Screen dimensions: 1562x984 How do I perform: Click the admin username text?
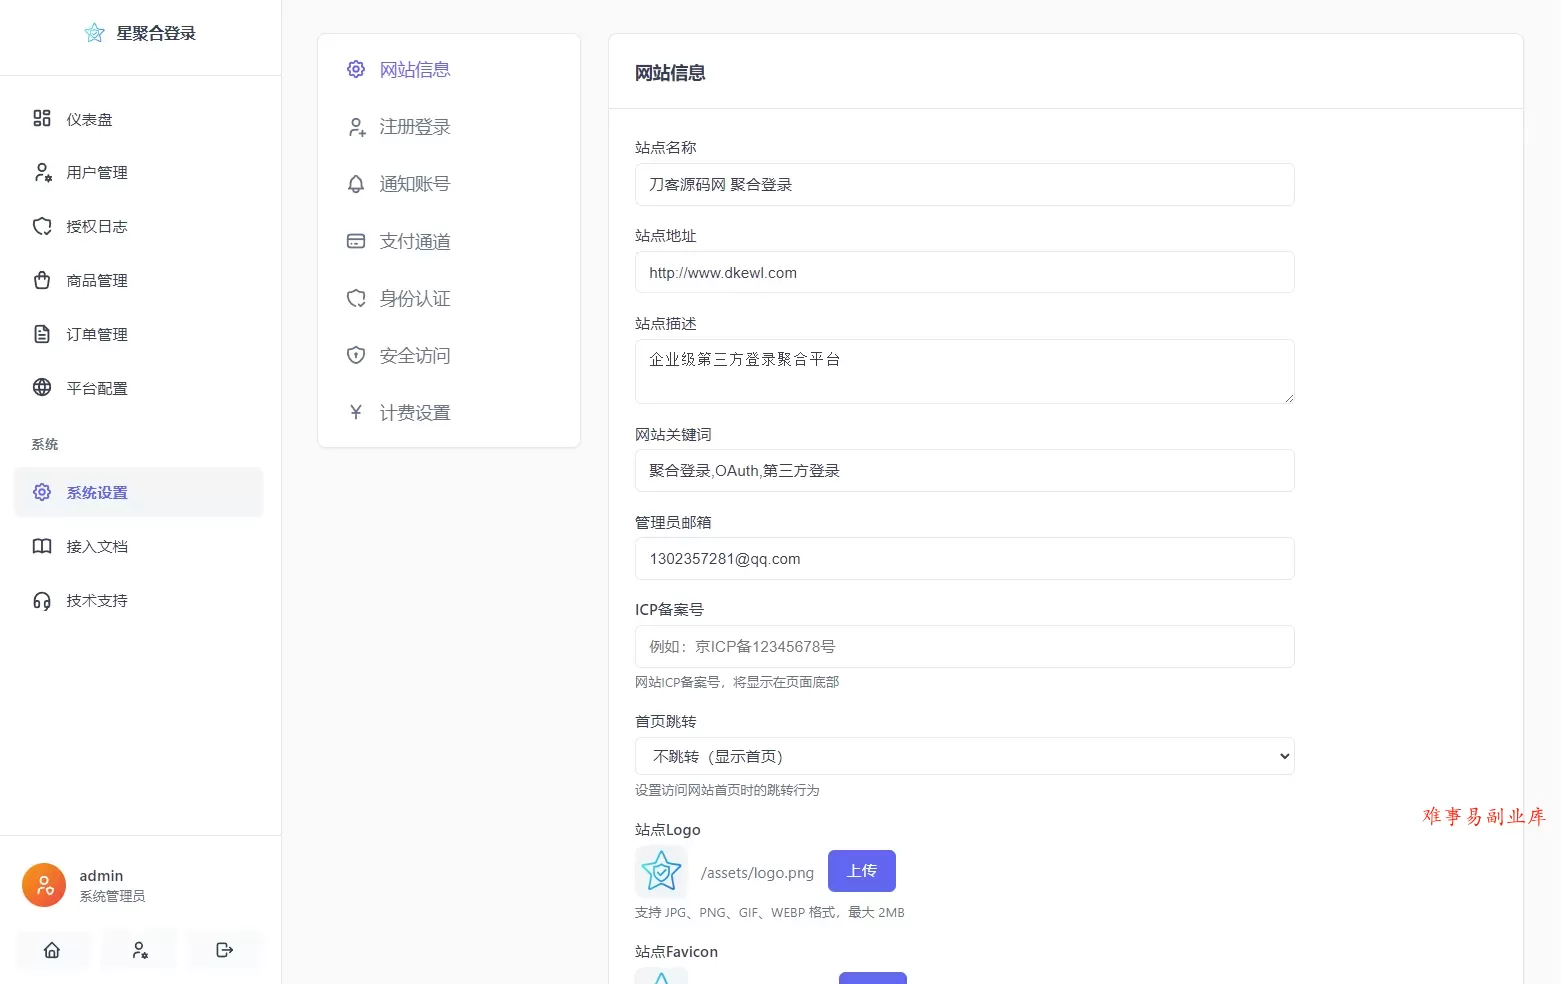tap(101, 876)
